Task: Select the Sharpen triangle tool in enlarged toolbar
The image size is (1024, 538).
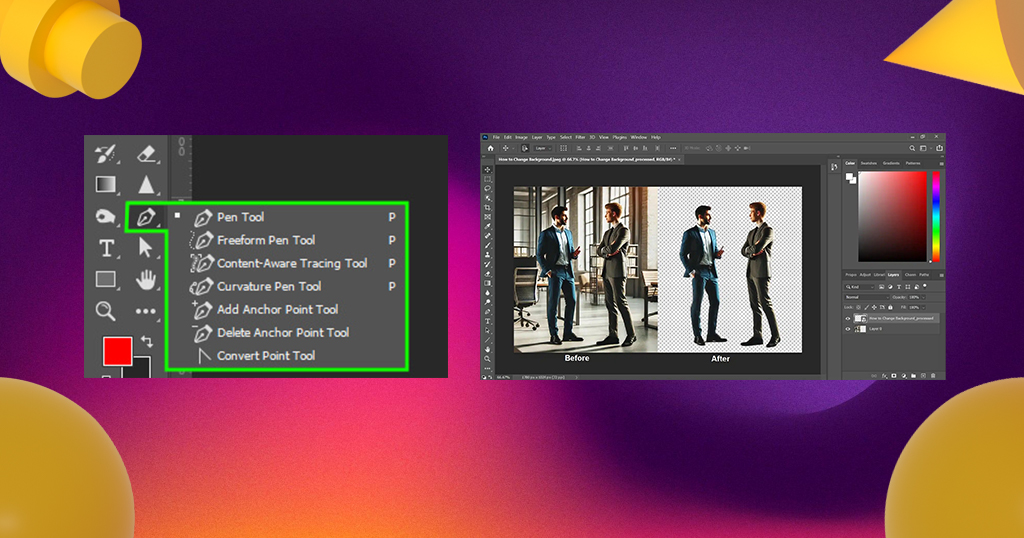Action: click(146, 185)
